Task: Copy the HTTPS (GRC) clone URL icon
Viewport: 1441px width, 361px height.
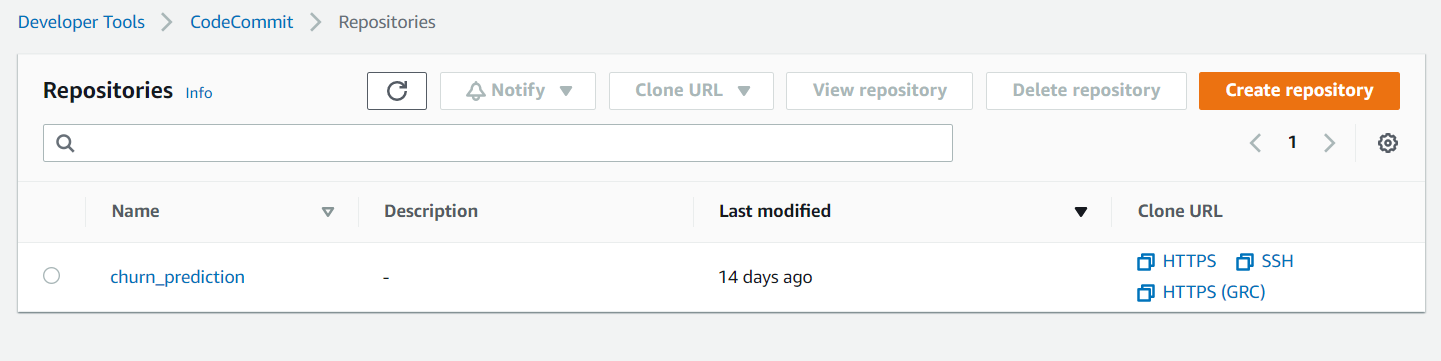Action: (1146, 293)
